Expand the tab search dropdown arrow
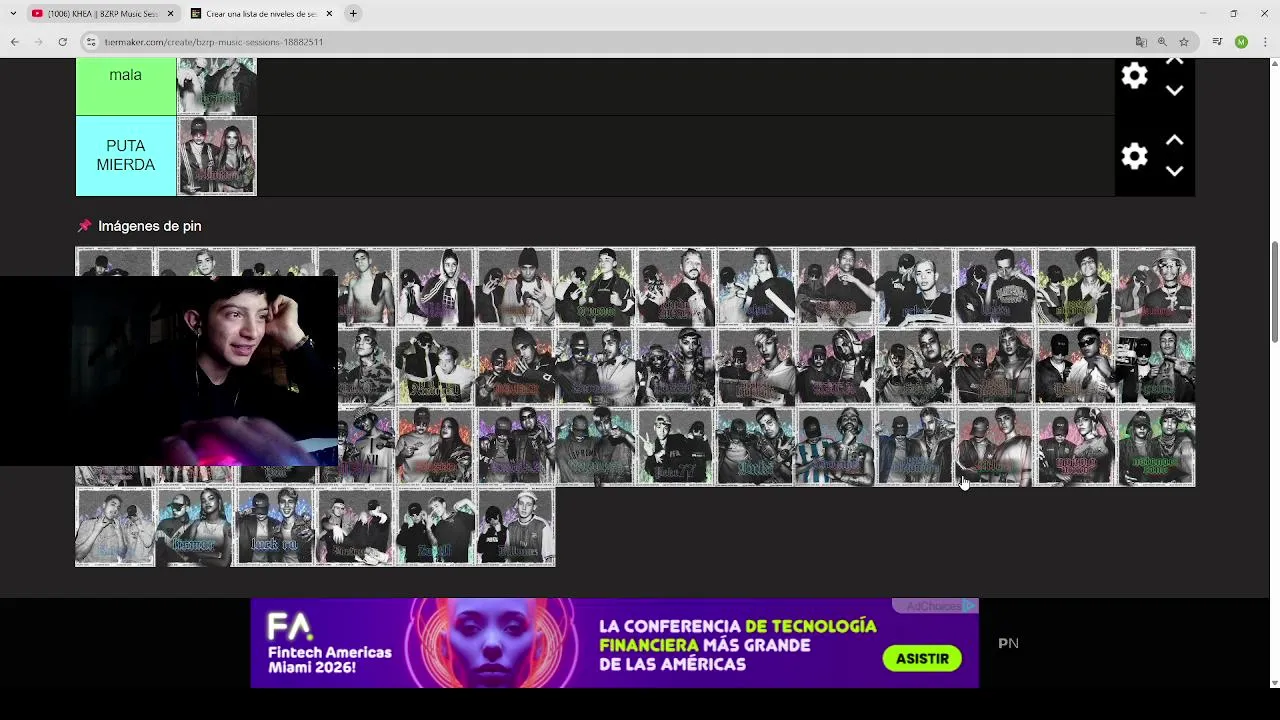 pyautogui.click(x=13, y=13)
